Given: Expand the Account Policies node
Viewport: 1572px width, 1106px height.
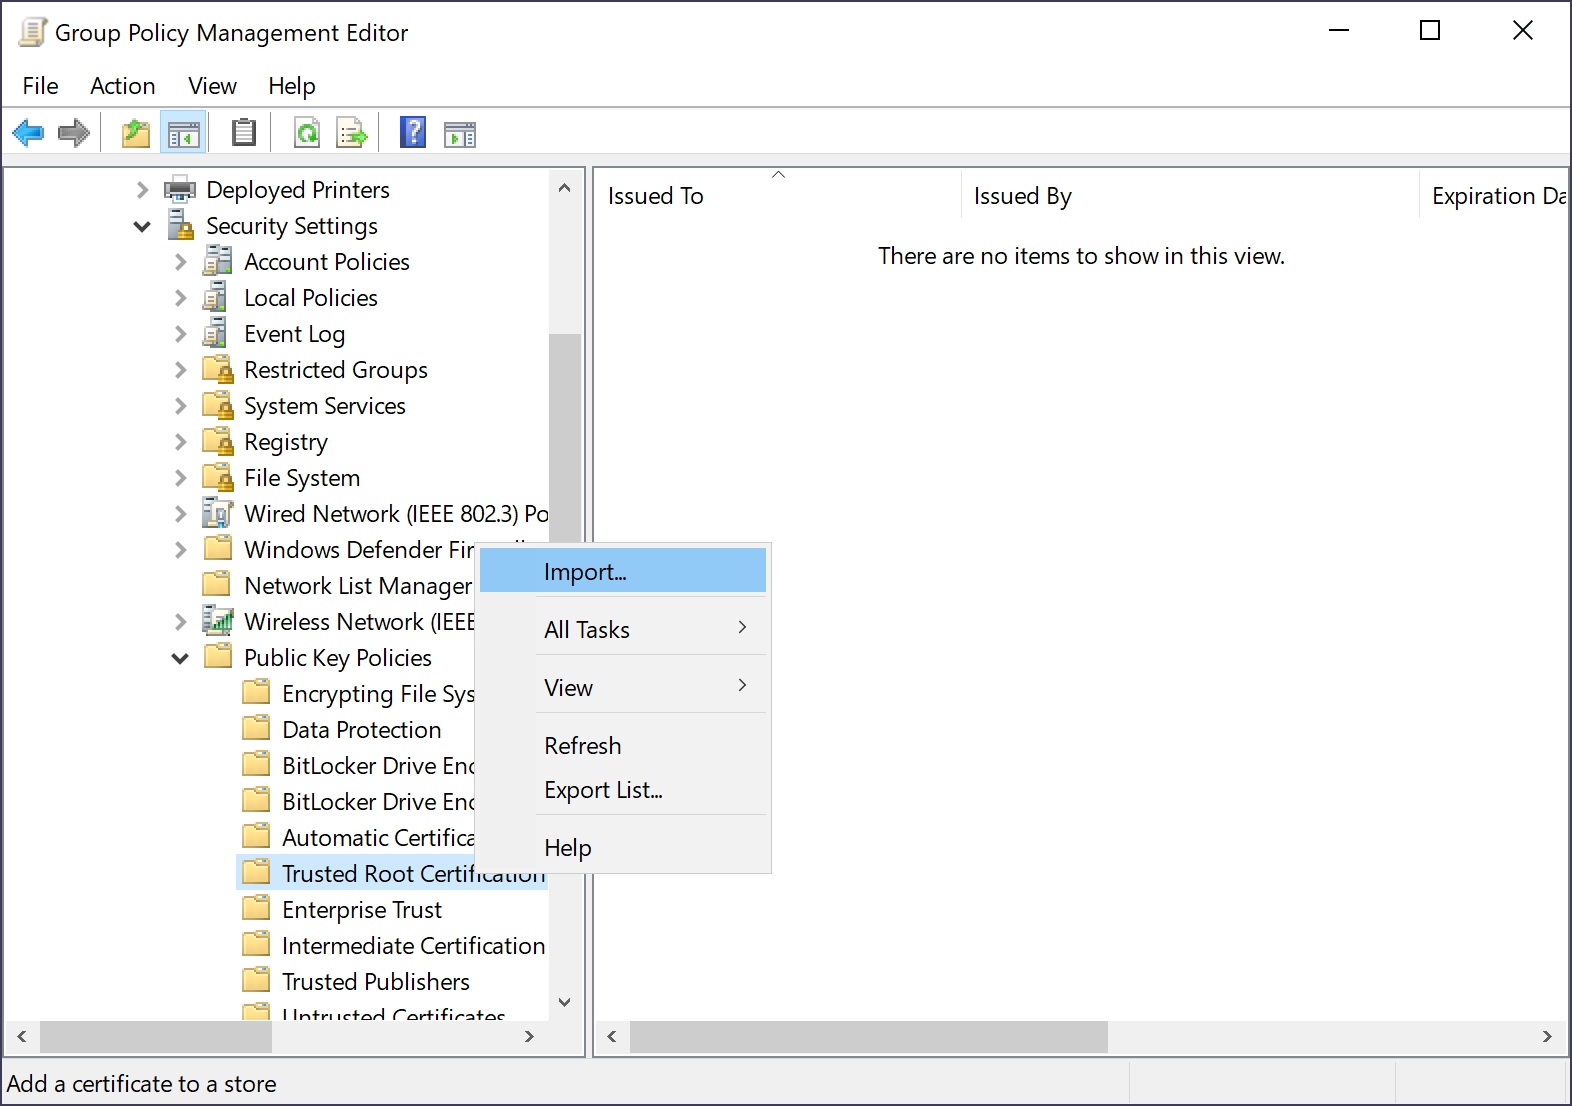Looking at the screenshot, I should pyautogui.click(x=180, y=262).
